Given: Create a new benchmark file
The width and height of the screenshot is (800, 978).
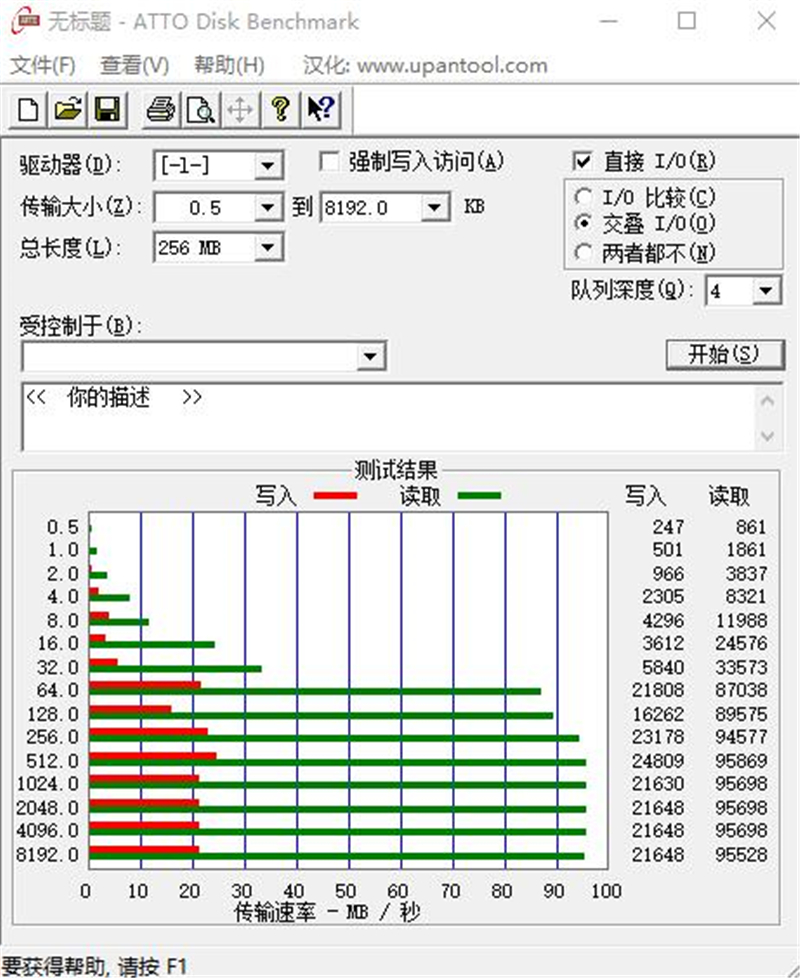Looking at the screenshot, I should (x=26, y=110).
